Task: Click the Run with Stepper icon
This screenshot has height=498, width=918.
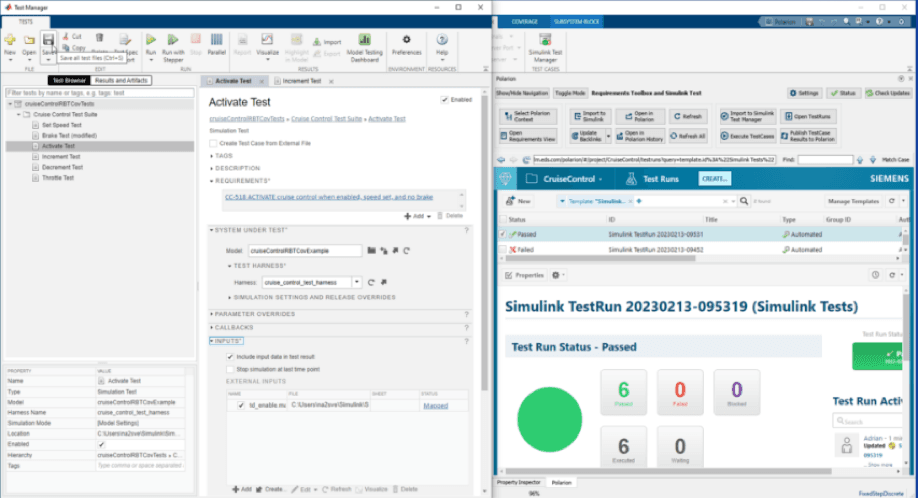Action: (x=172, y=42)
